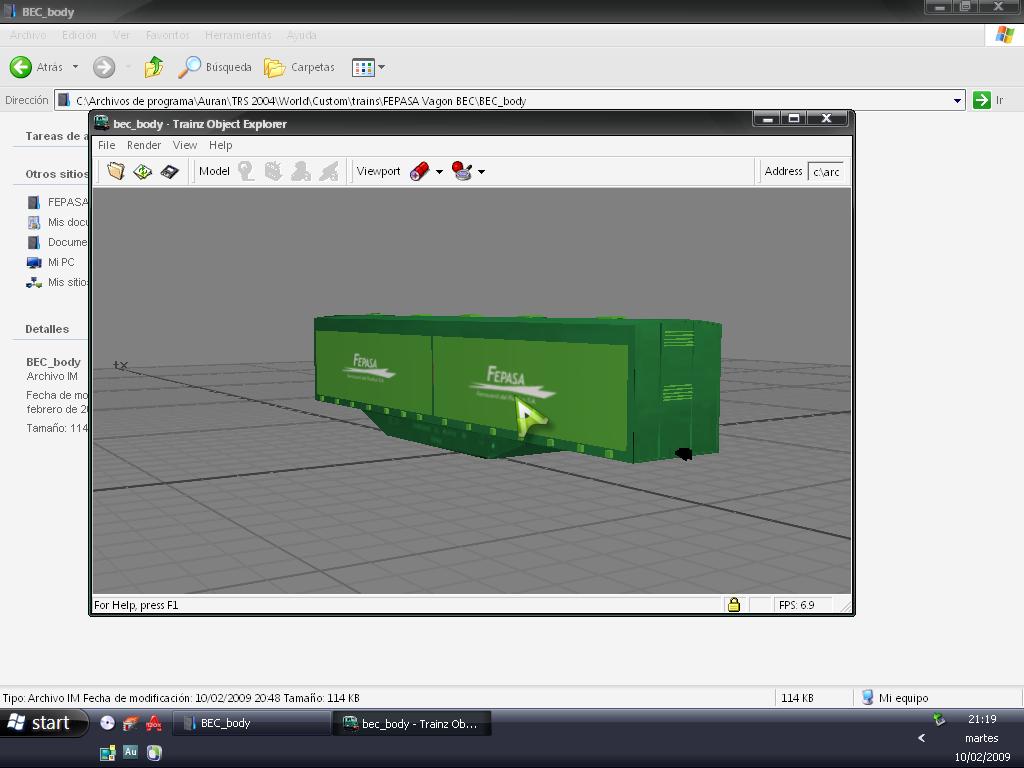Click the open file folder icon
This screenshot has width=1024, height=768.
(x=116, y=171)
